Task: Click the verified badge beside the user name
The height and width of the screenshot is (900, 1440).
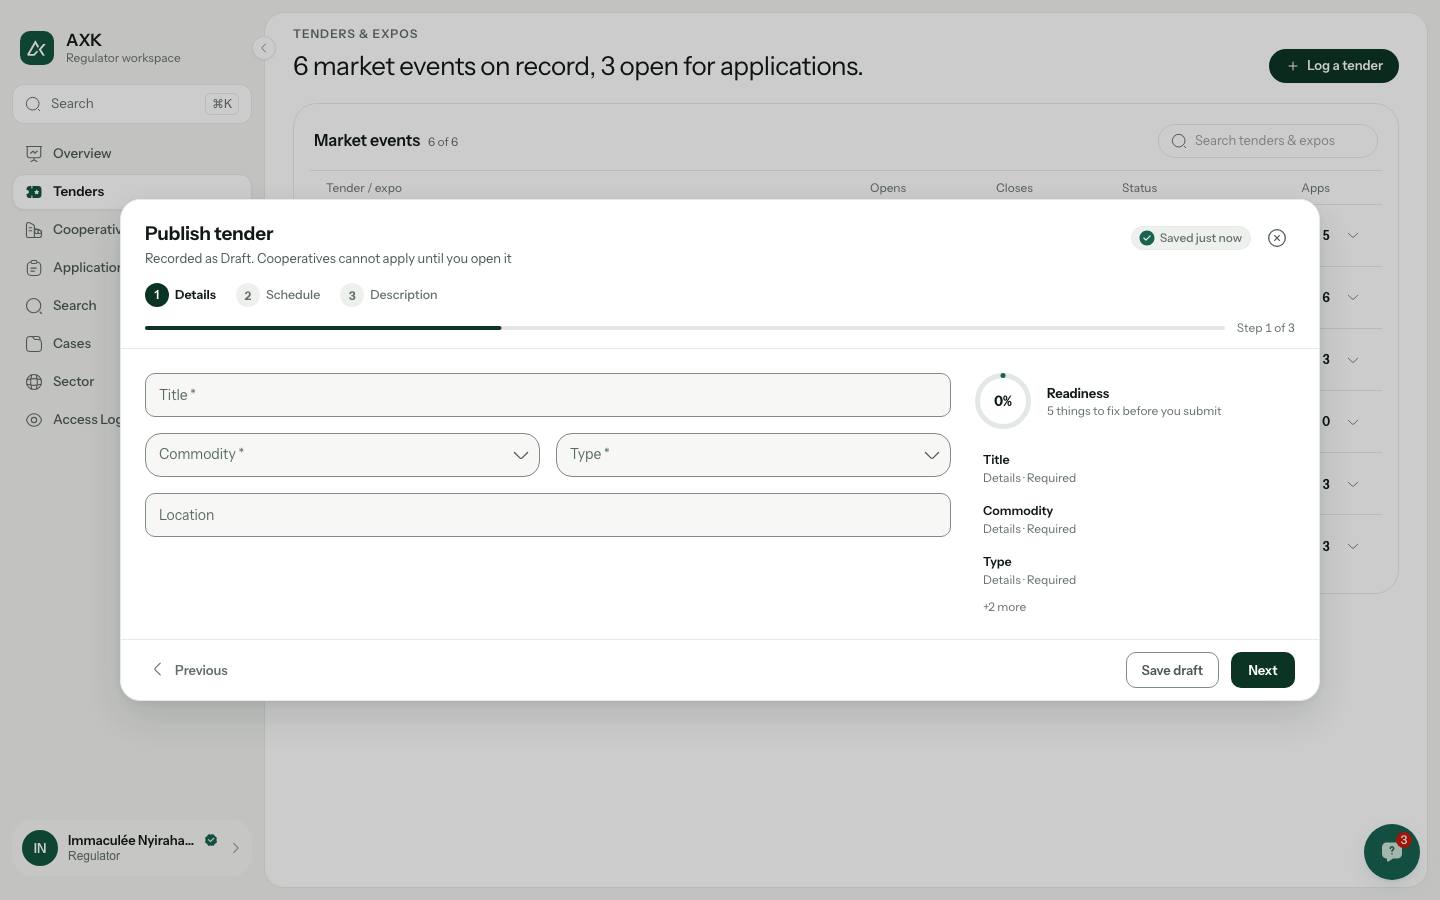Action: click(211, 840)
